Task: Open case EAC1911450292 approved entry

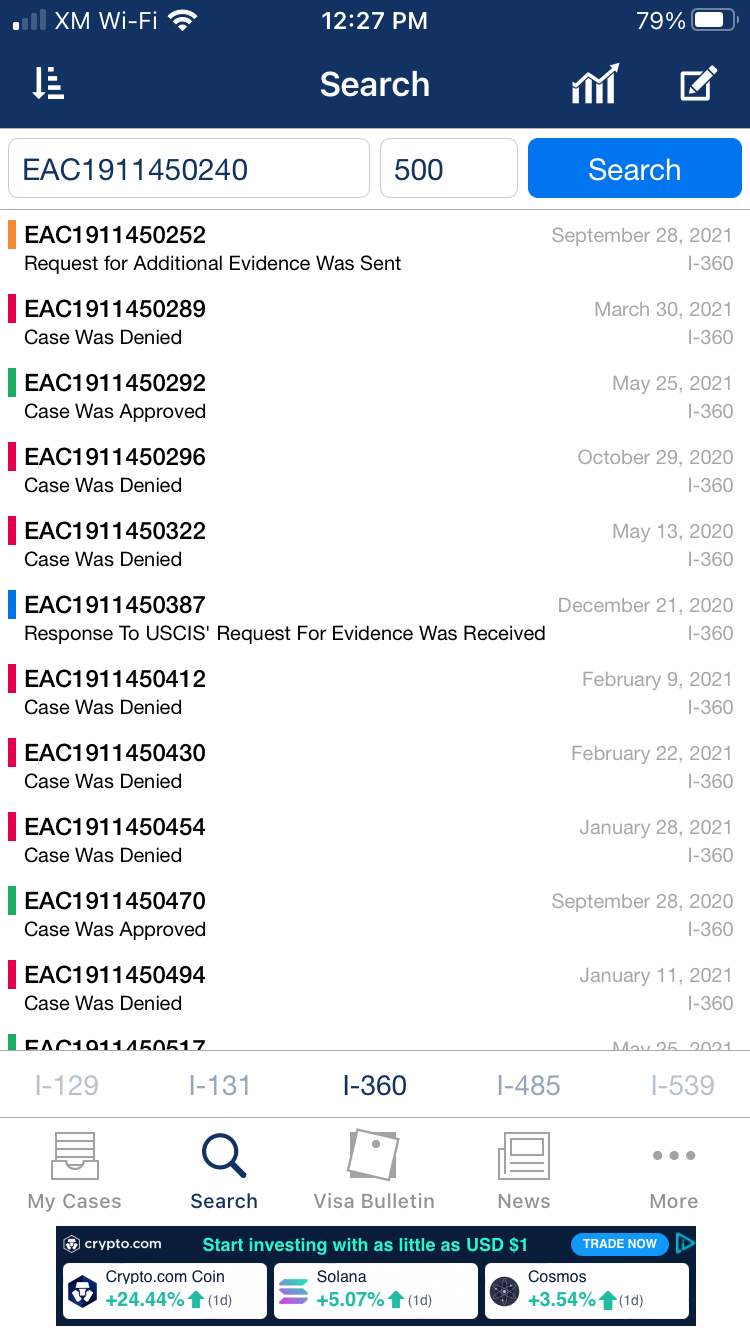Action: pyautogui.click(x=375, y=397)
